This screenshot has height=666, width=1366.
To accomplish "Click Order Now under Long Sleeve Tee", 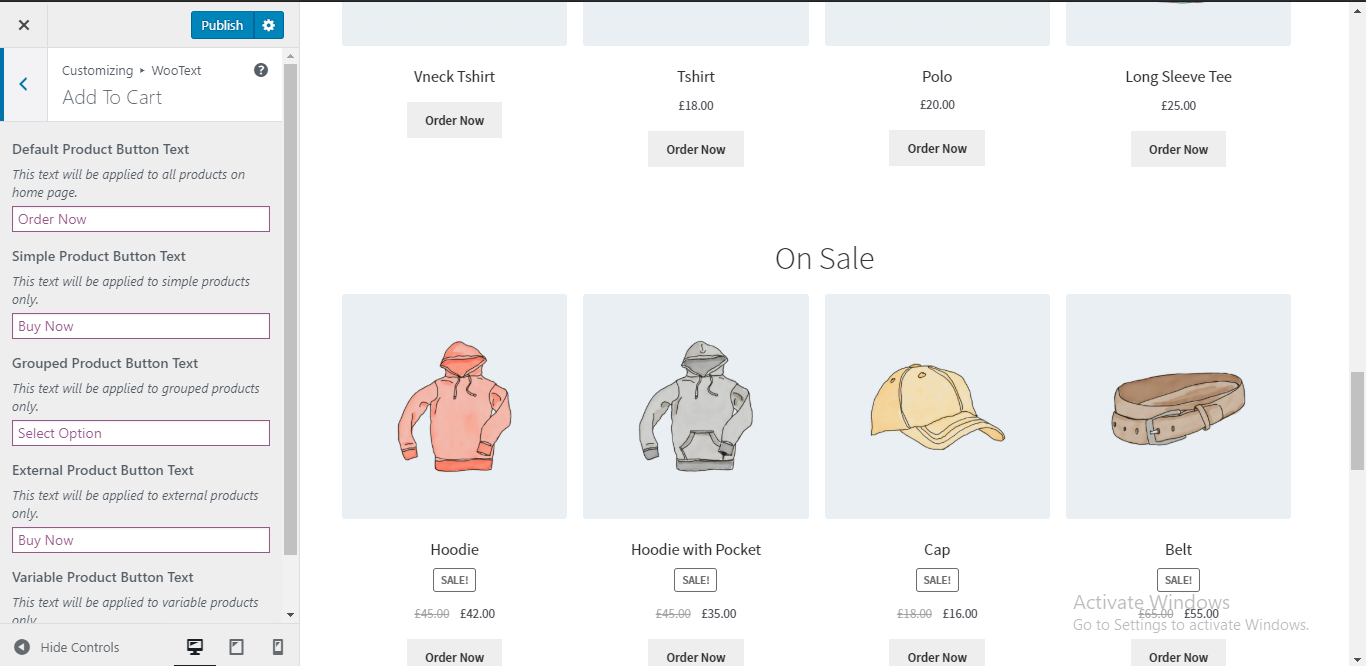I will [x=1178, y=149].
